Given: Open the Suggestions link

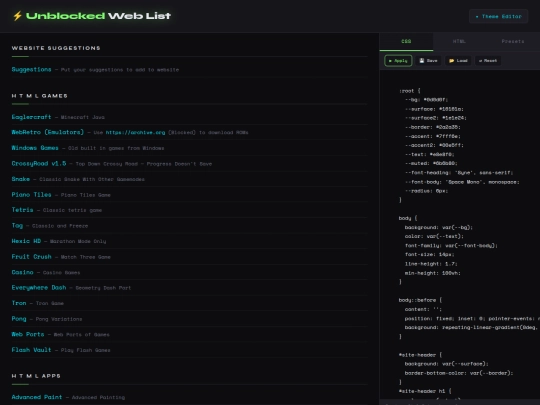Looking at the screenshot, I should click(x=31, y=69).
